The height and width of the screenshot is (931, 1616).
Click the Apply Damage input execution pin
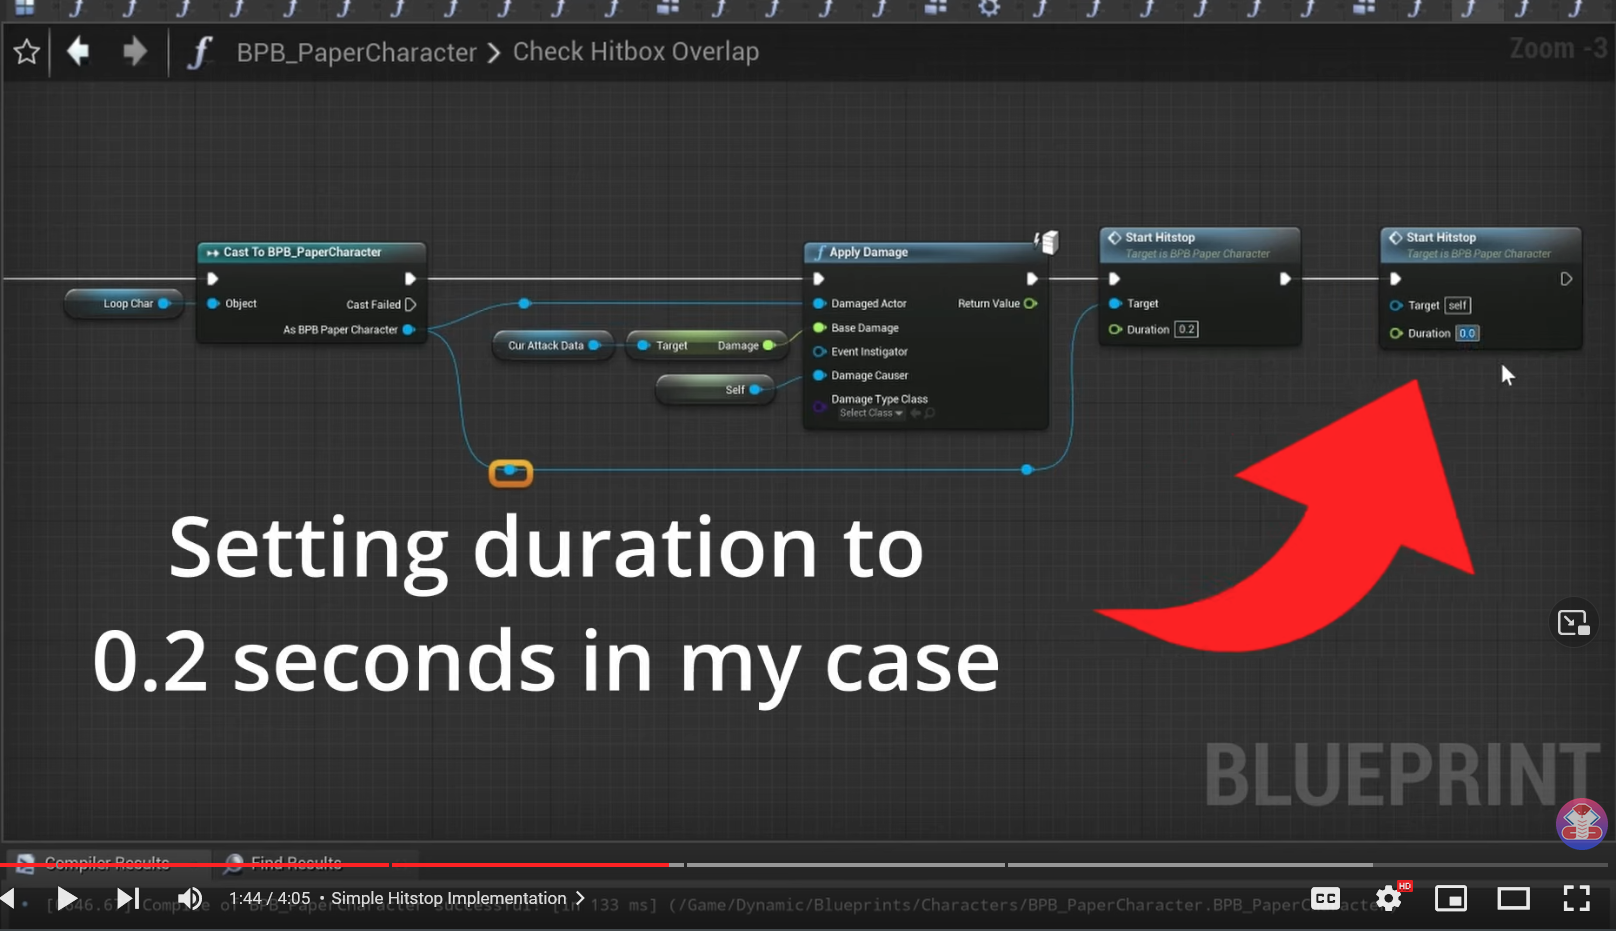pyautogui.click(x=818, y=279)
